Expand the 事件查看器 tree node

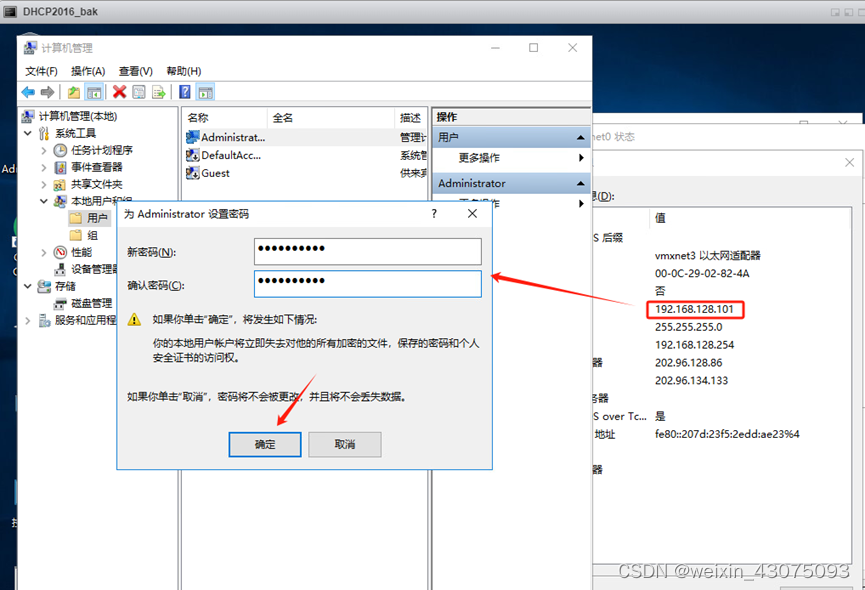point(44,167)
